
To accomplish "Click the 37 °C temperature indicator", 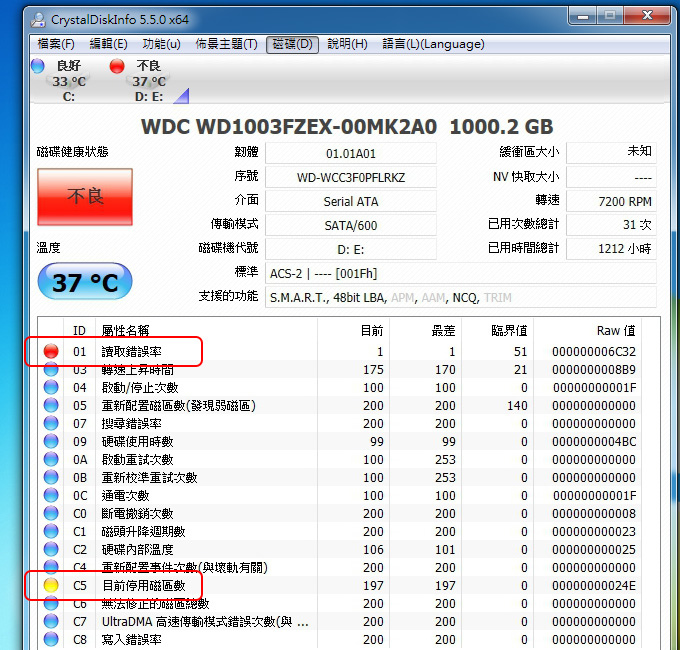I will pos(85,282).
